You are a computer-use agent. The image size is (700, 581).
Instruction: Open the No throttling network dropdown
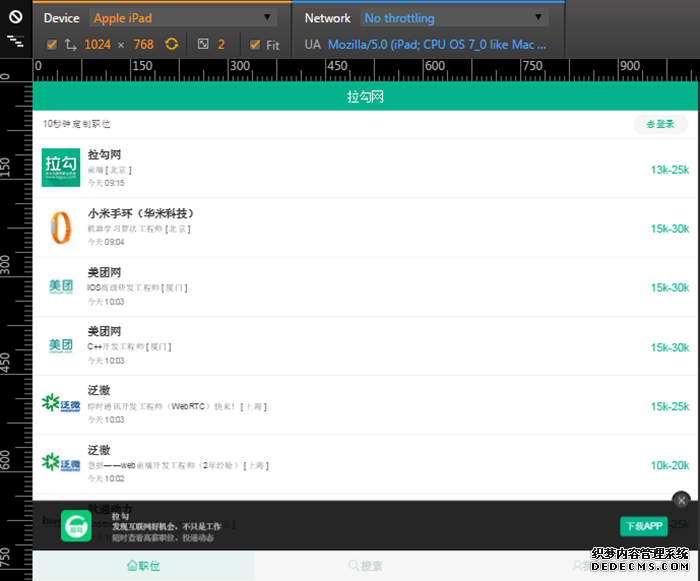click(454, 18)
